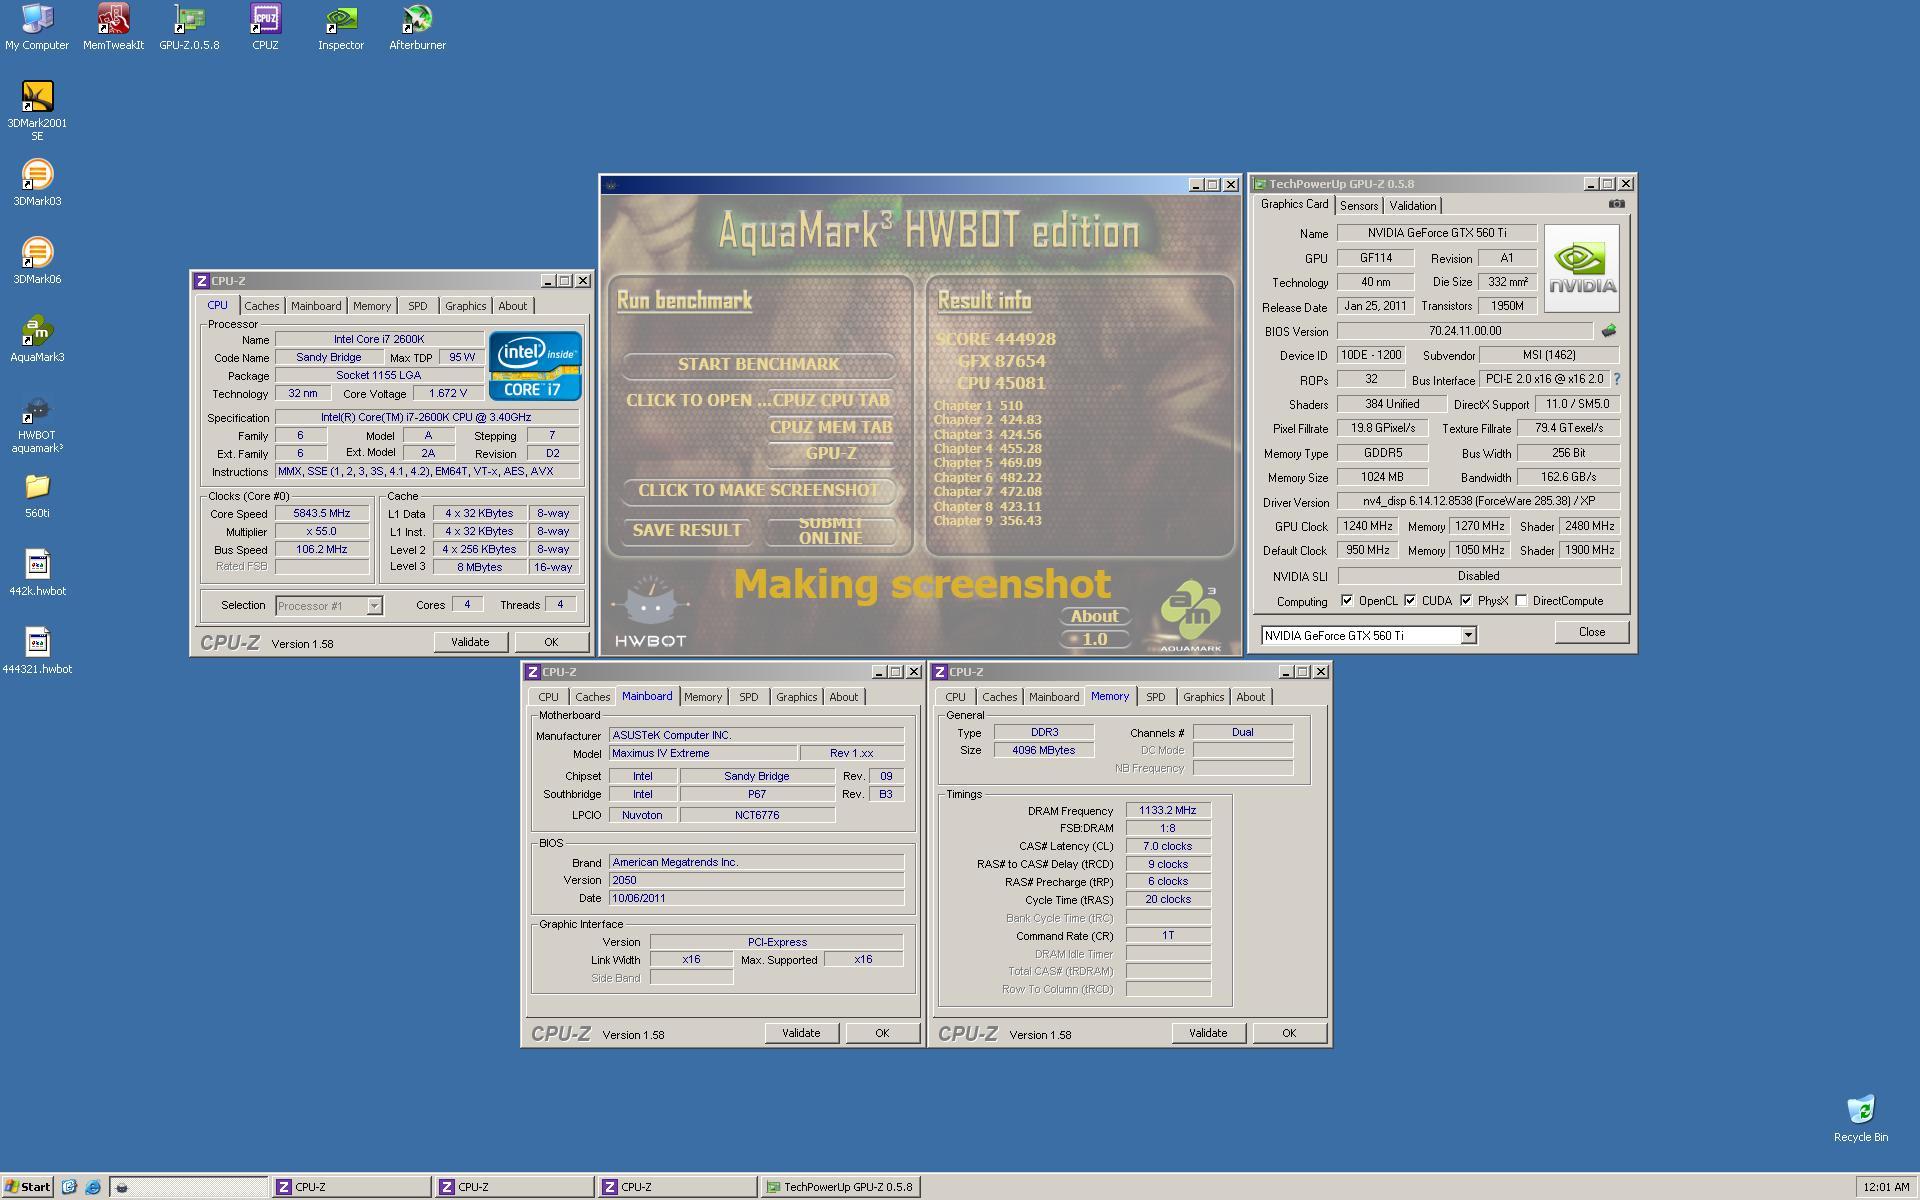Click SAVE RESULT in AquaMark
This screenshot has height=1200, width=1920.
pos(687,531)
